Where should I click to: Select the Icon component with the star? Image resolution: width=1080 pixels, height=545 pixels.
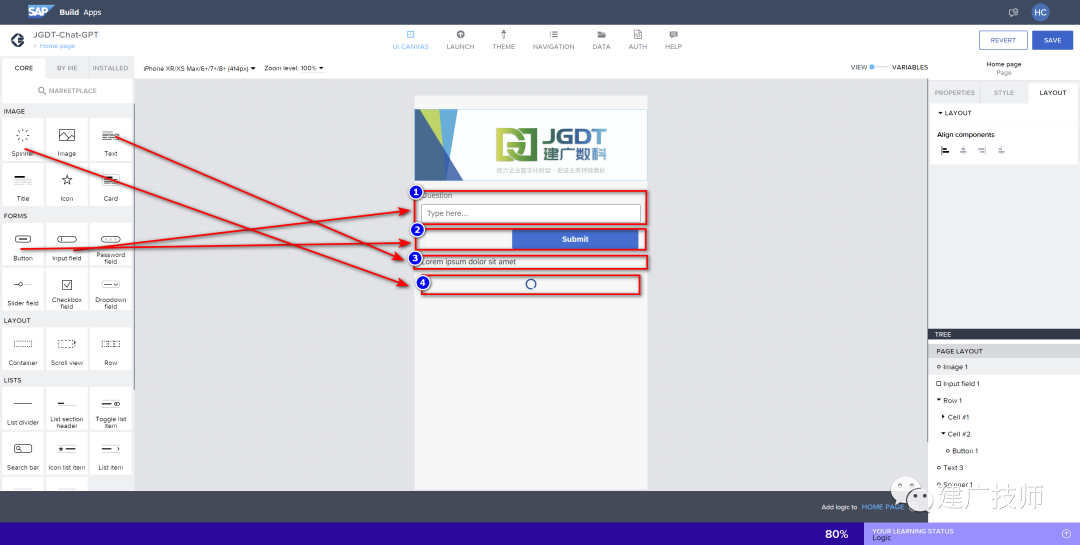pyautogui.click(x=67, y=185)
